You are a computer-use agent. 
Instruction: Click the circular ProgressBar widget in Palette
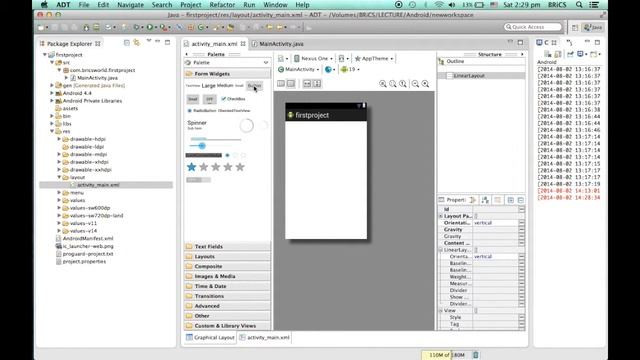[247, 125]
